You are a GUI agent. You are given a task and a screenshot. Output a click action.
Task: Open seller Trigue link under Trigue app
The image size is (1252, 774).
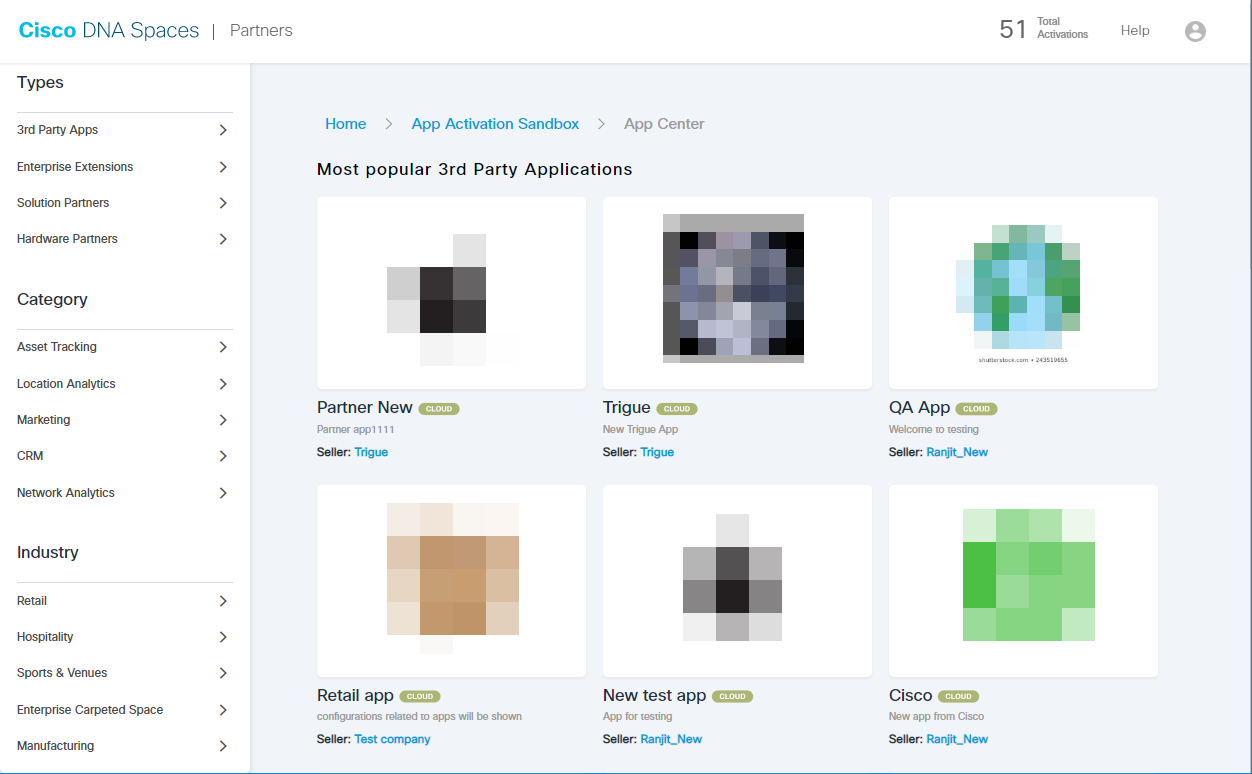tap(657, 452)
